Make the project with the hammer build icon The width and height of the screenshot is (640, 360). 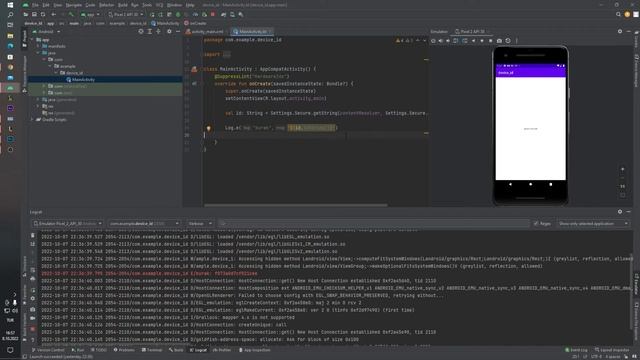[71, 14]
